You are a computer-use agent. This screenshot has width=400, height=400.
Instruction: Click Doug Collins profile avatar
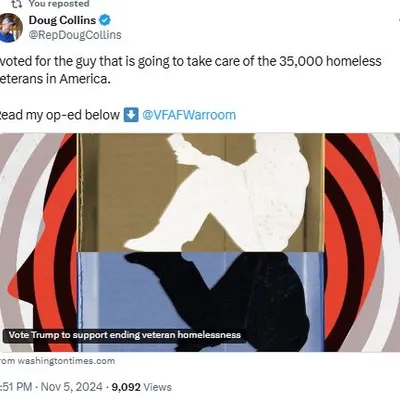[x=10, y=28]
